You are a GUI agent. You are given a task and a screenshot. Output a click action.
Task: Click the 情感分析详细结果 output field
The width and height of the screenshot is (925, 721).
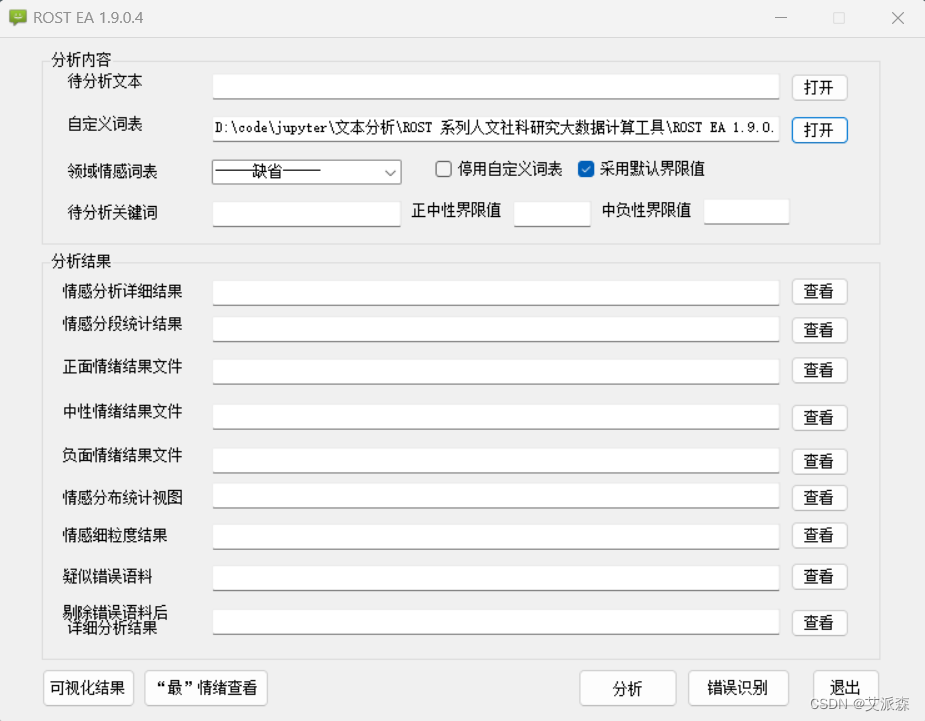(496, 293)
